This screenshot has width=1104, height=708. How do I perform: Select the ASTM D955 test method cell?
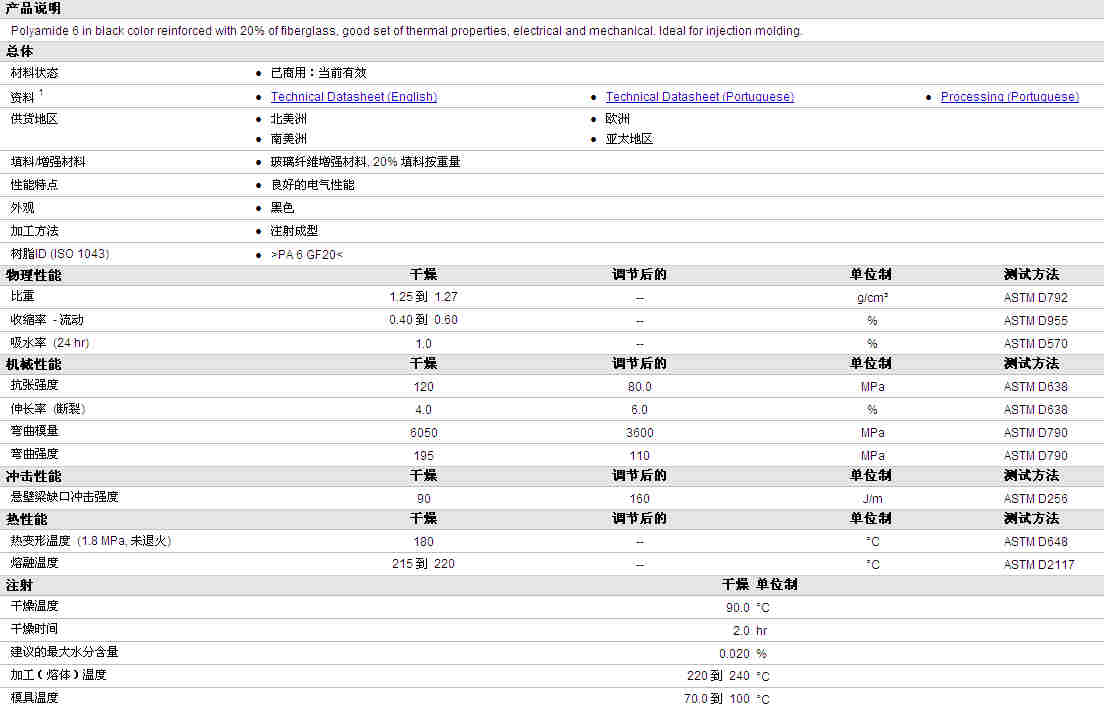1035,320
